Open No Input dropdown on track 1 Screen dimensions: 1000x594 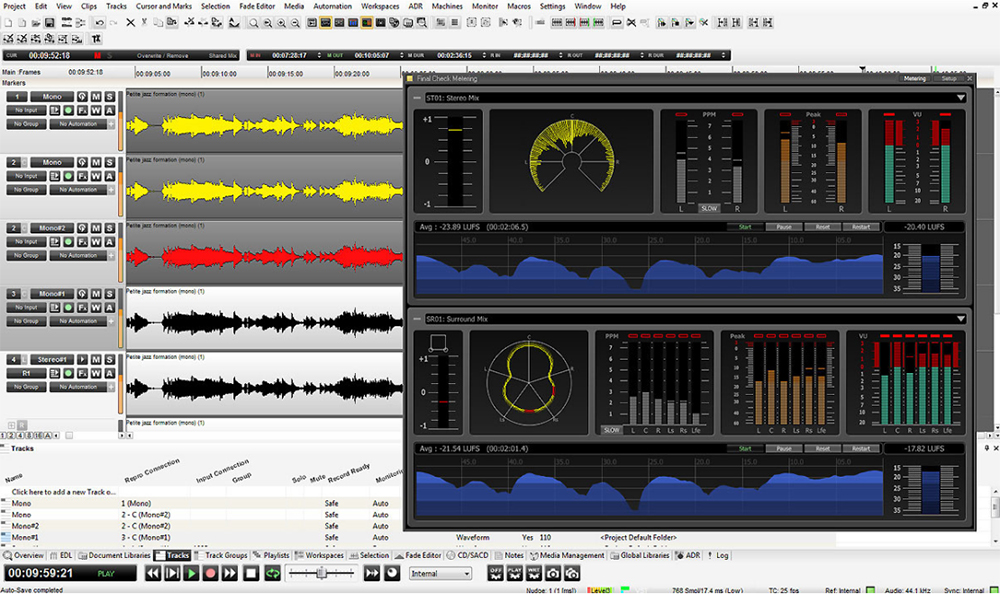tap(26, 110)
